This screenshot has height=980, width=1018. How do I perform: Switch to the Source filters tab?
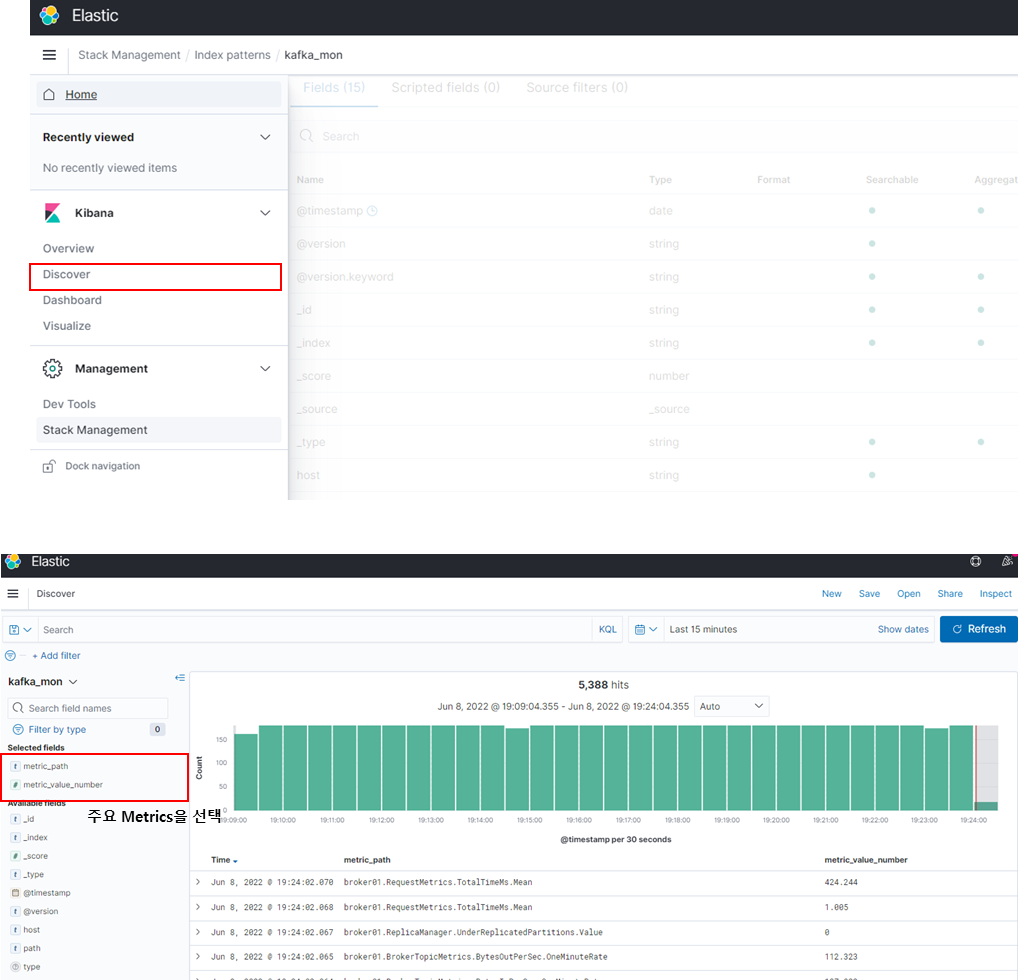(x=577, y=87)
